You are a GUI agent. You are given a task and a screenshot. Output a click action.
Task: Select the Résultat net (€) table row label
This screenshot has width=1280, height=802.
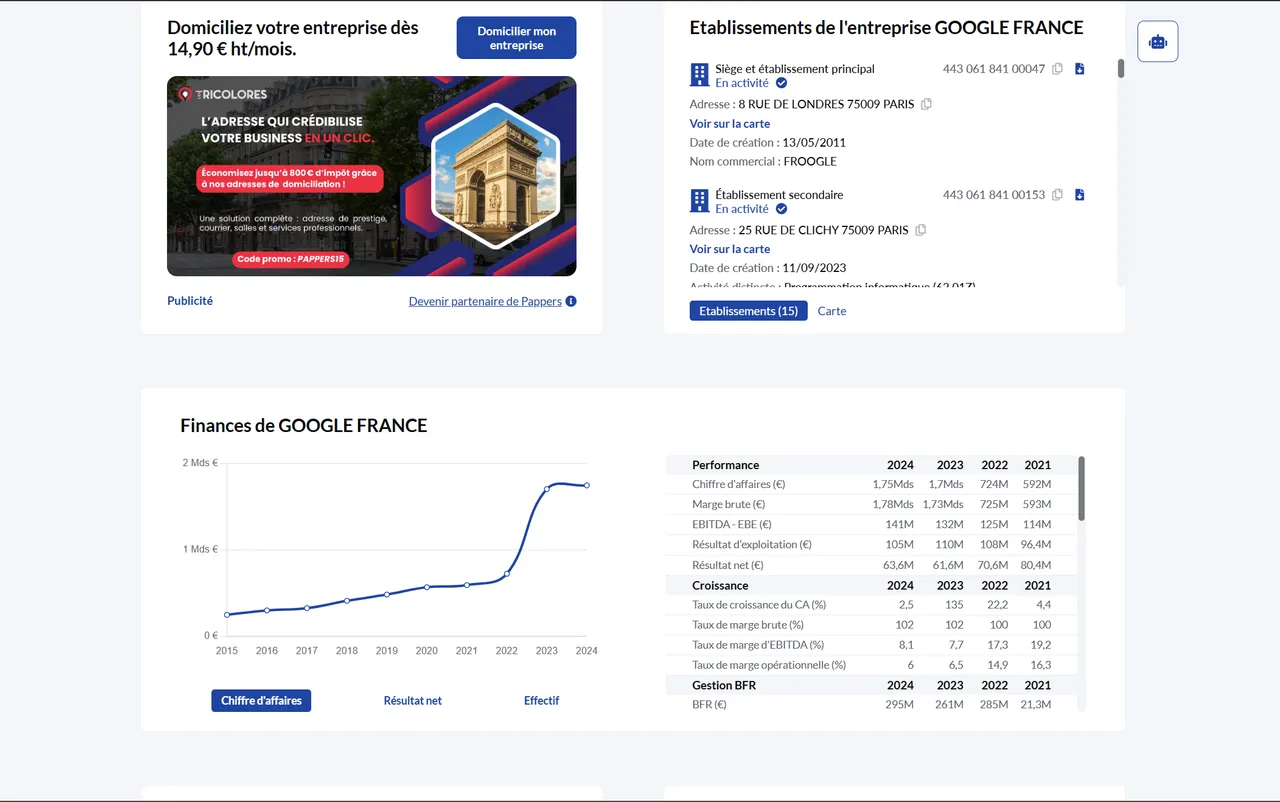pos(728,566)
